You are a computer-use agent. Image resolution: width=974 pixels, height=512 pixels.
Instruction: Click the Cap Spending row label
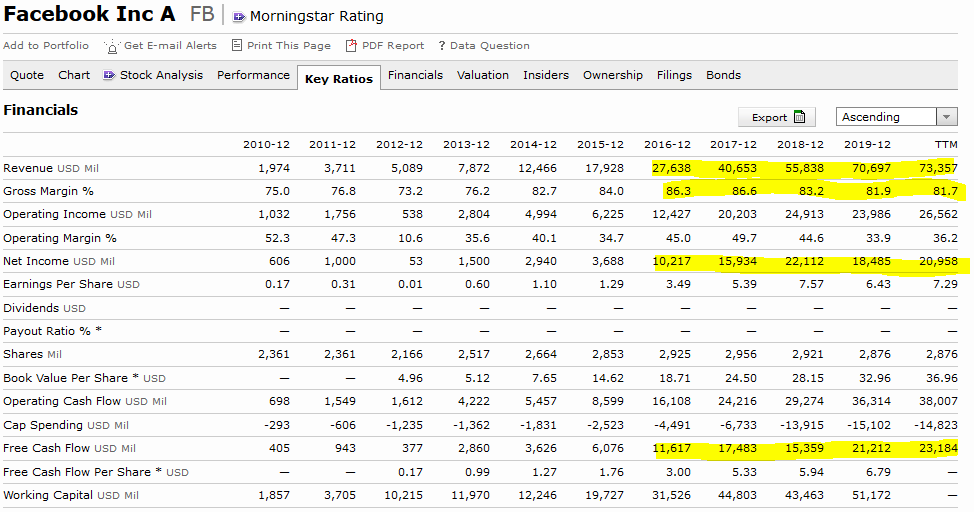point(66,425)
